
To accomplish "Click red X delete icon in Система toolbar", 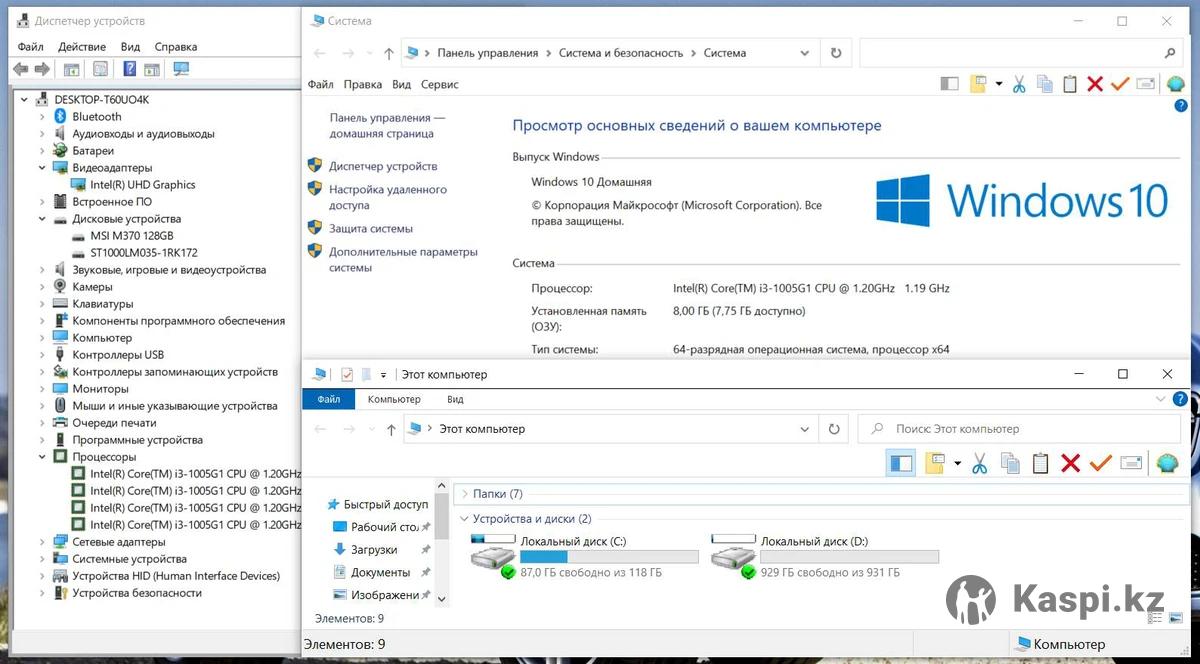I will [x=1095, y=84].
